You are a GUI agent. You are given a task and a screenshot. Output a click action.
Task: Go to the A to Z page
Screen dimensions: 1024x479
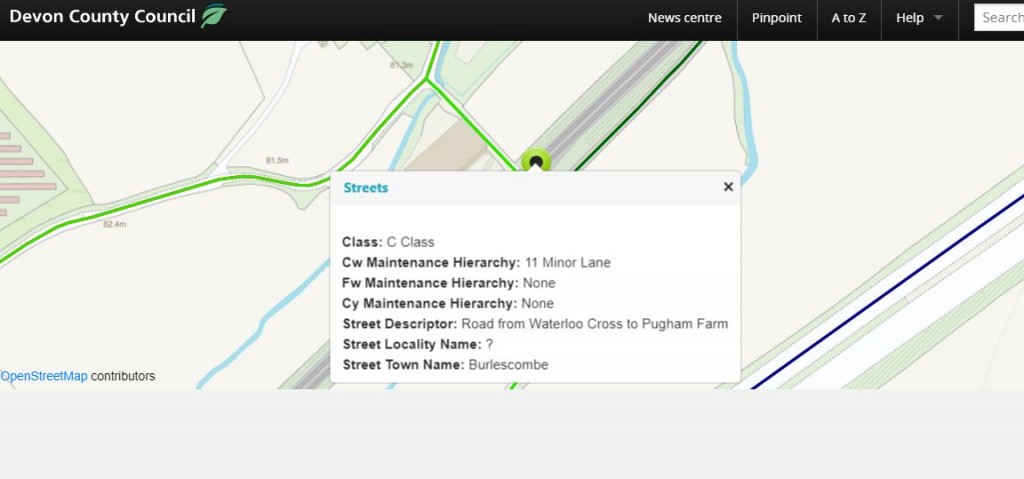click(x=848, y=18)
